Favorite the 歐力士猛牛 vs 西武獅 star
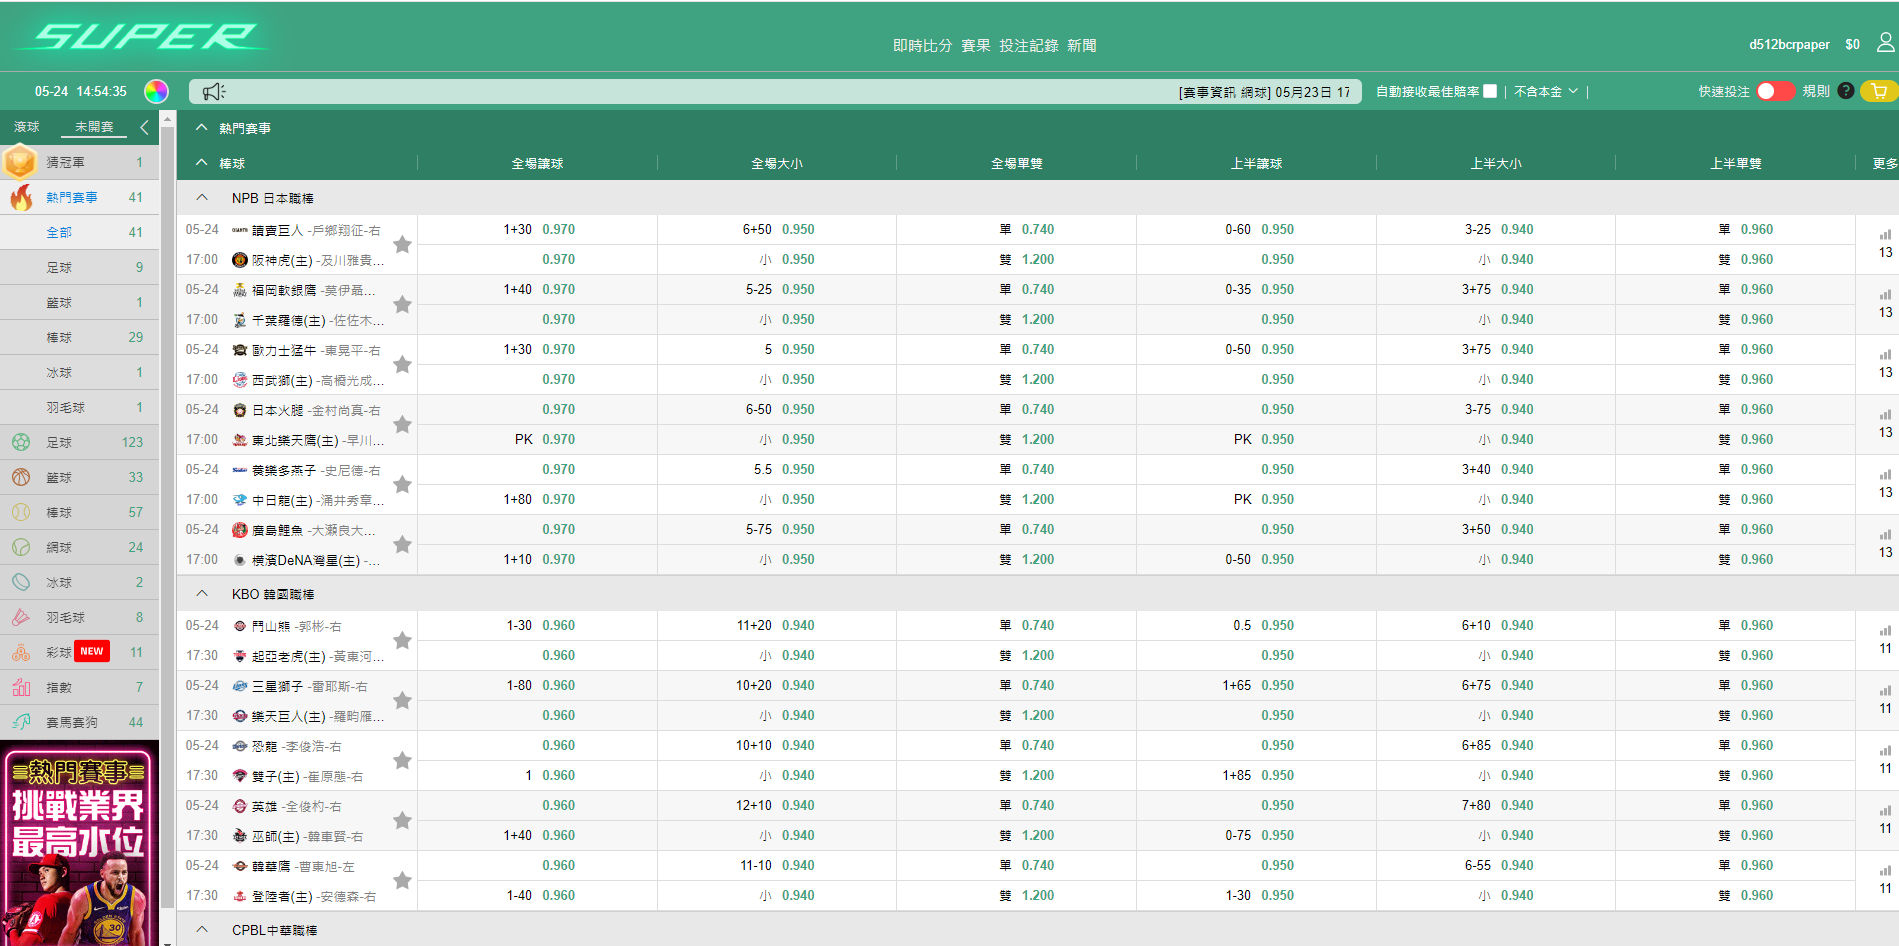The height and width of the screenshot is (946, 1899). point(402,364)
